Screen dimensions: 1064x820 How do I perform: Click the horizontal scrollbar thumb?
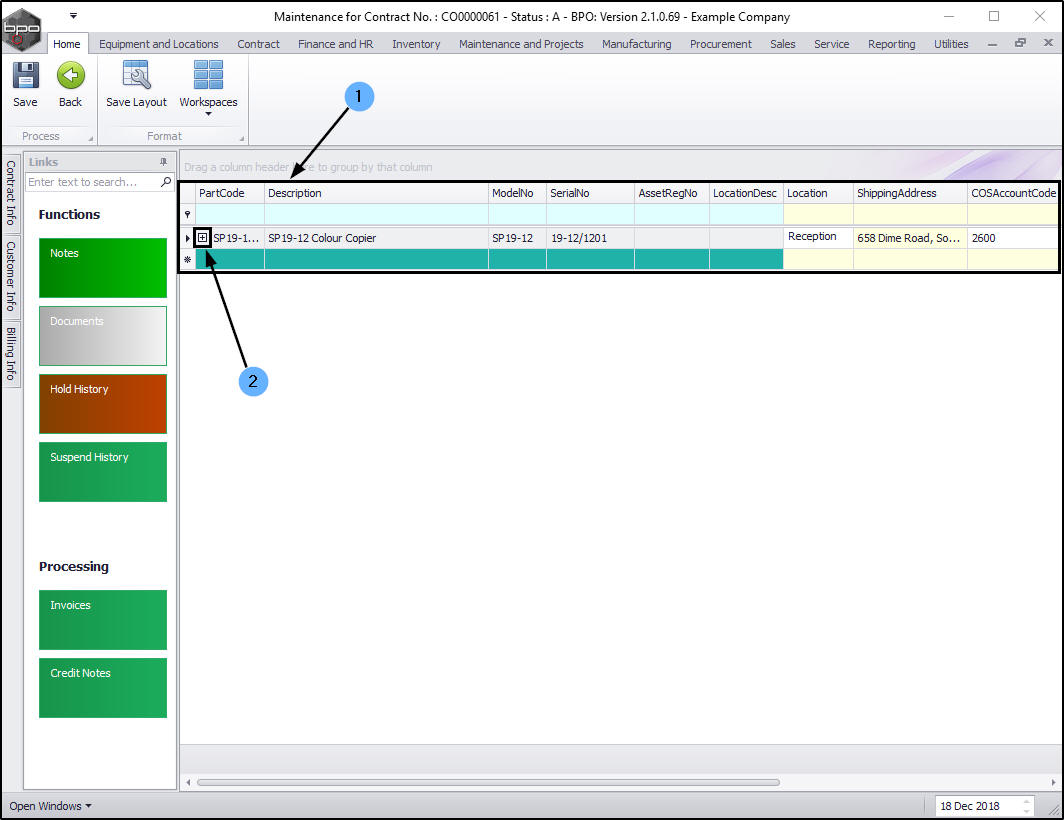click(488, 783)
